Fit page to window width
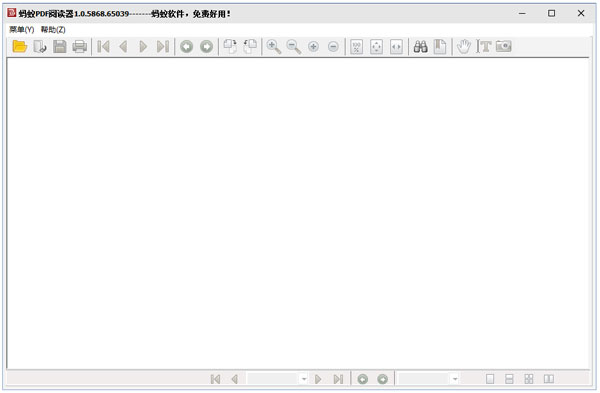This screenshot has width=600, height=393. pos(396,47)
